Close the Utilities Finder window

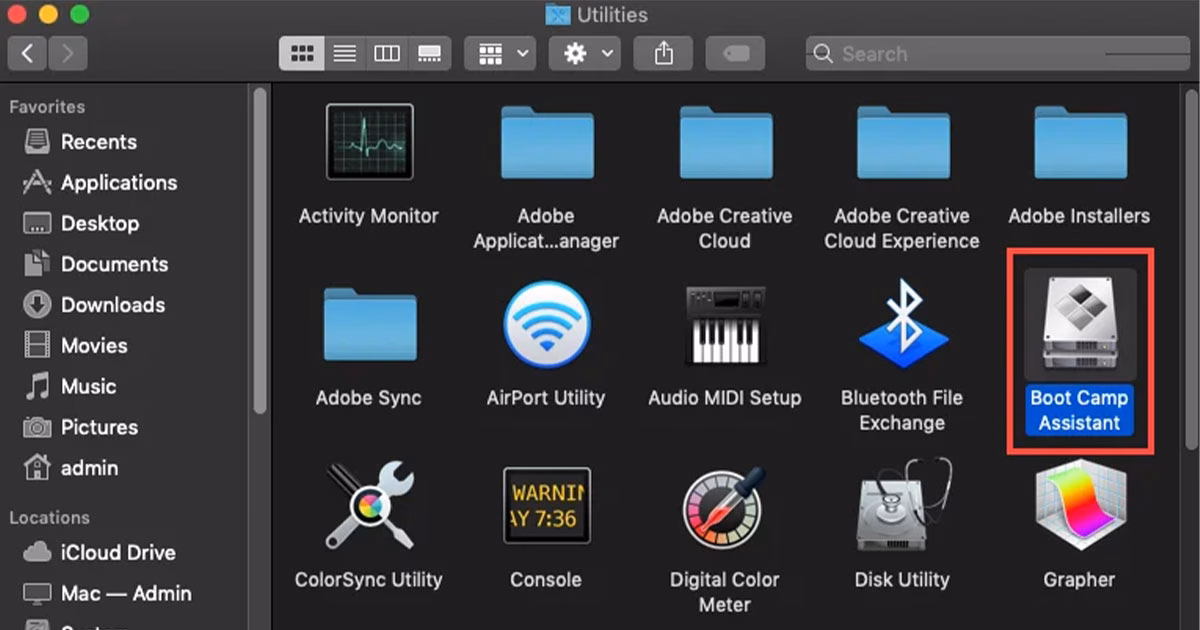pyautogui.click(x=17, y=15)
